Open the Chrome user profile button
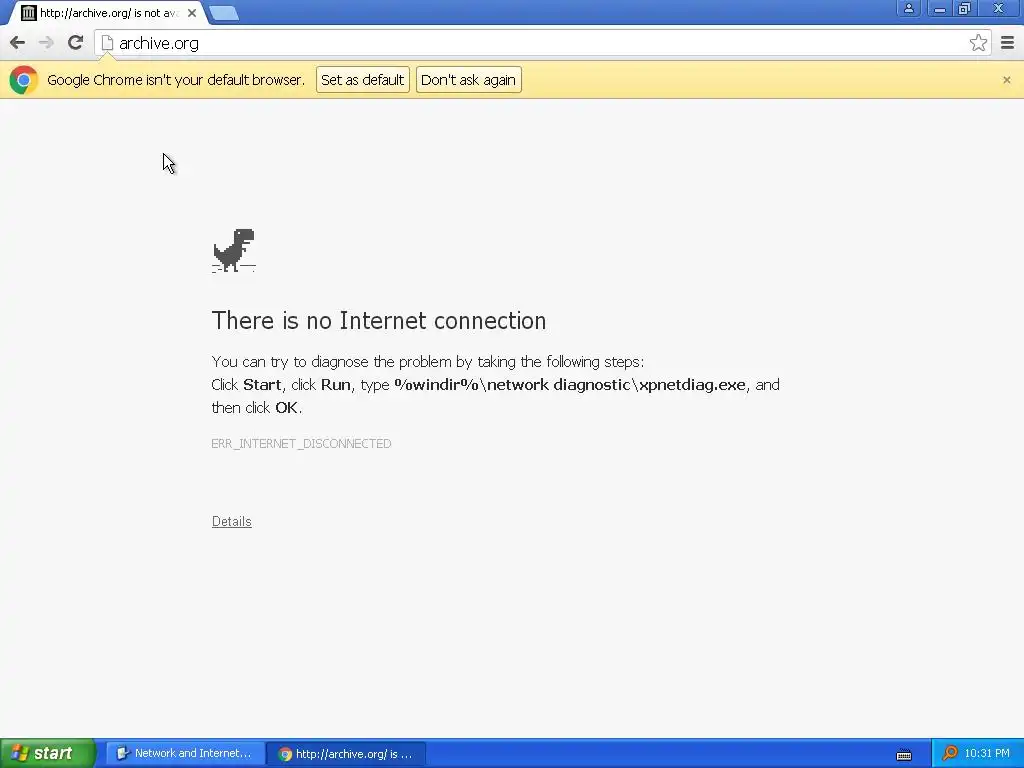Viewport: 1024px width, 768px height. click(908, 8)
